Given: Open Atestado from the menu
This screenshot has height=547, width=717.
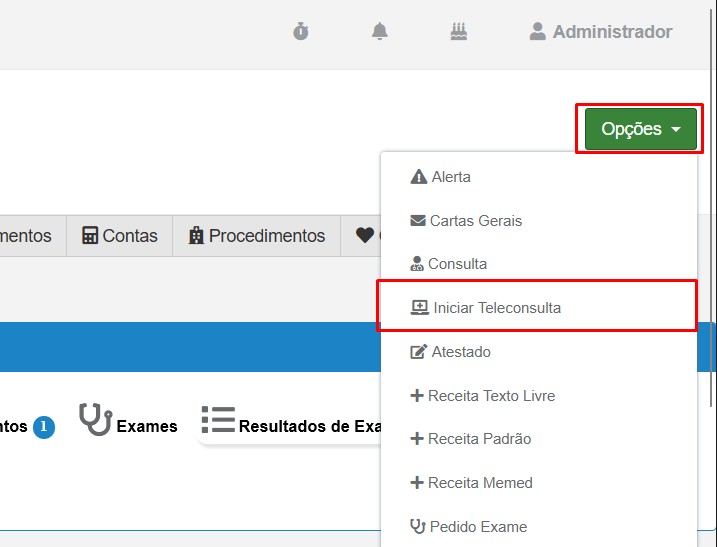Looking at the screenshot, I should [x=460, y=352].
